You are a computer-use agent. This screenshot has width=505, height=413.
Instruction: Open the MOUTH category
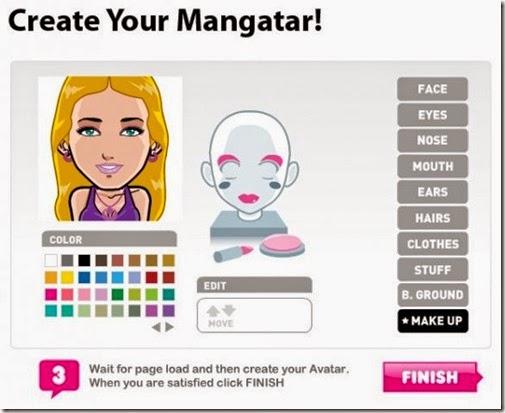432,166
